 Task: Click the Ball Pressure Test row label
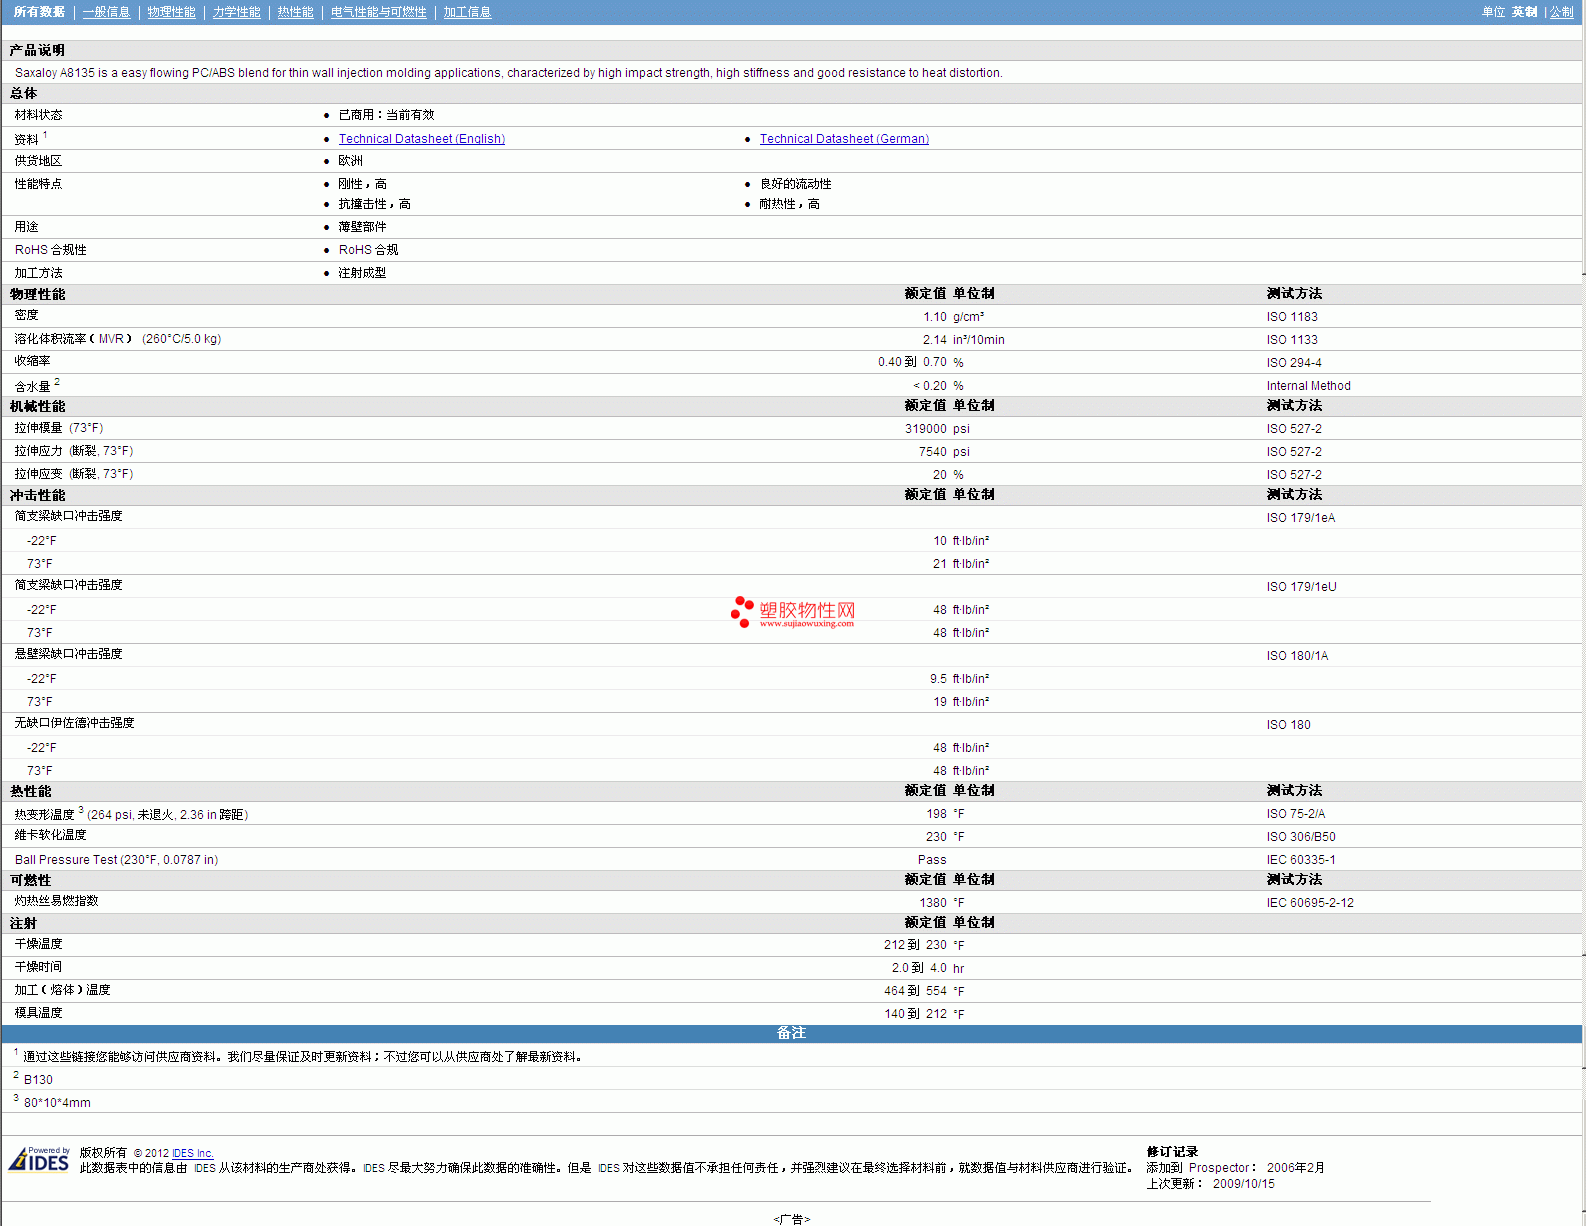click(x=116, y=860)
